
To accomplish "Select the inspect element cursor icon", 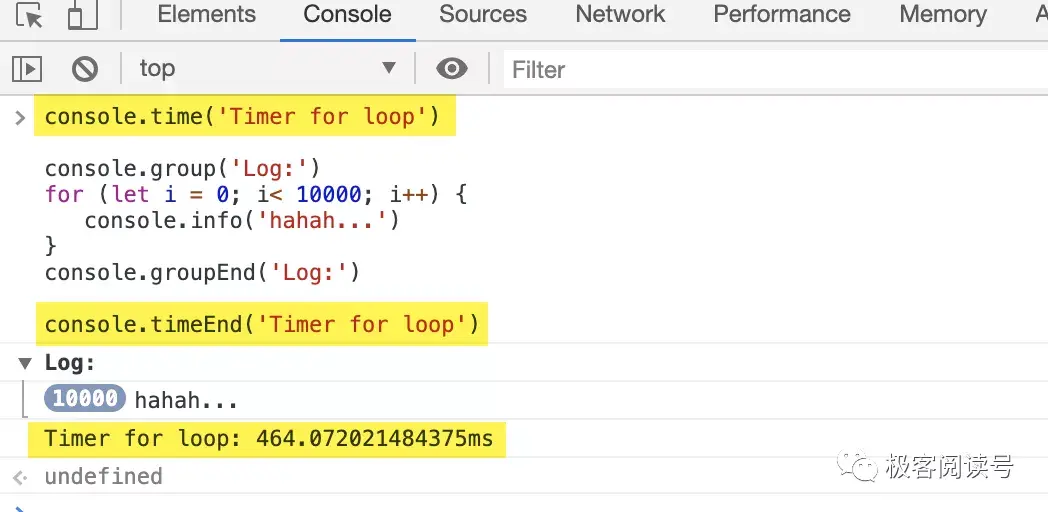I will pos(30,16).
